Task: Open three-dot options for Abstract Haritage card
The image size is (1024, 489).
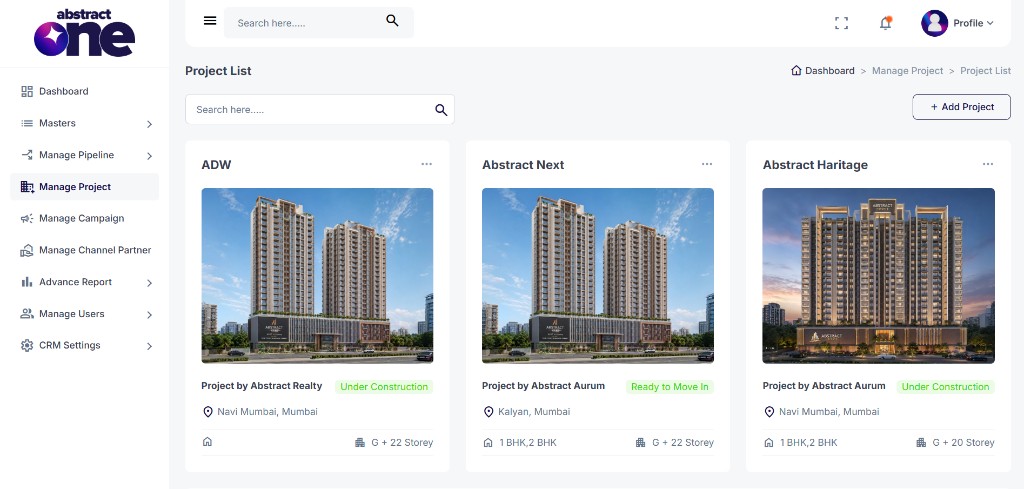Action: [988, 164]
